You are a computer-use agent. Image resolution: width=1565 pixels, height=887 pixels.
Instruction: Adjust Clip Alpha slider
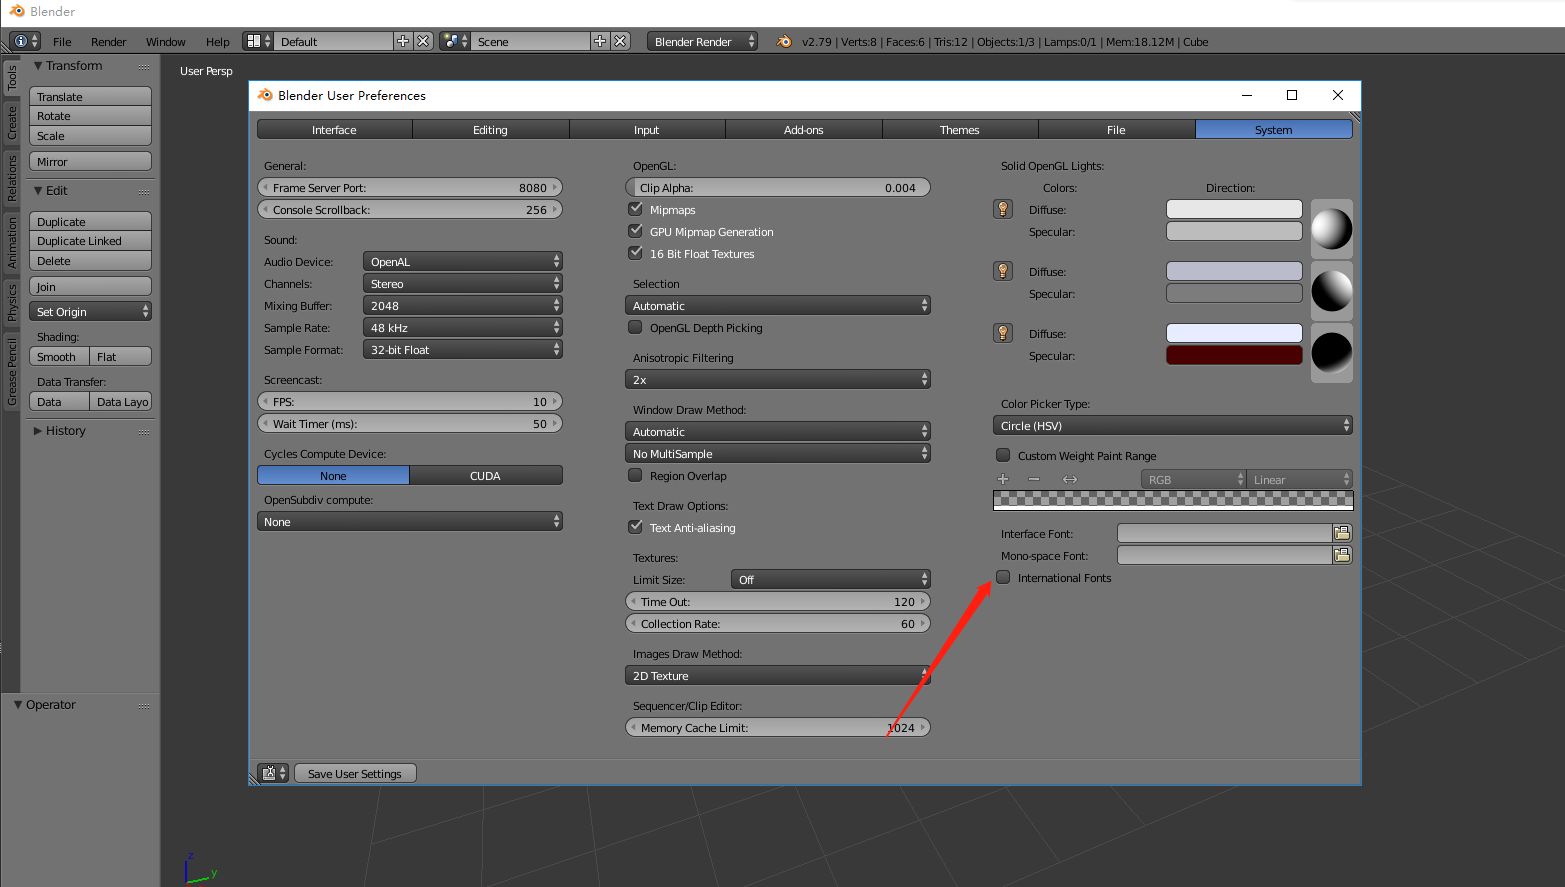click(x=778, y=187)
